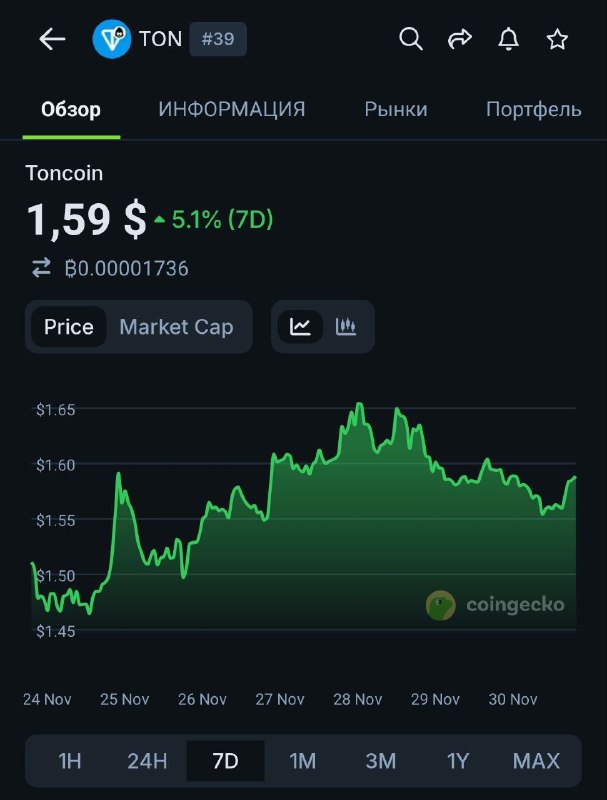This screenshot has height=800, width=607.
Task: Select the Price chart toggle
Action: tap(69, 327)
